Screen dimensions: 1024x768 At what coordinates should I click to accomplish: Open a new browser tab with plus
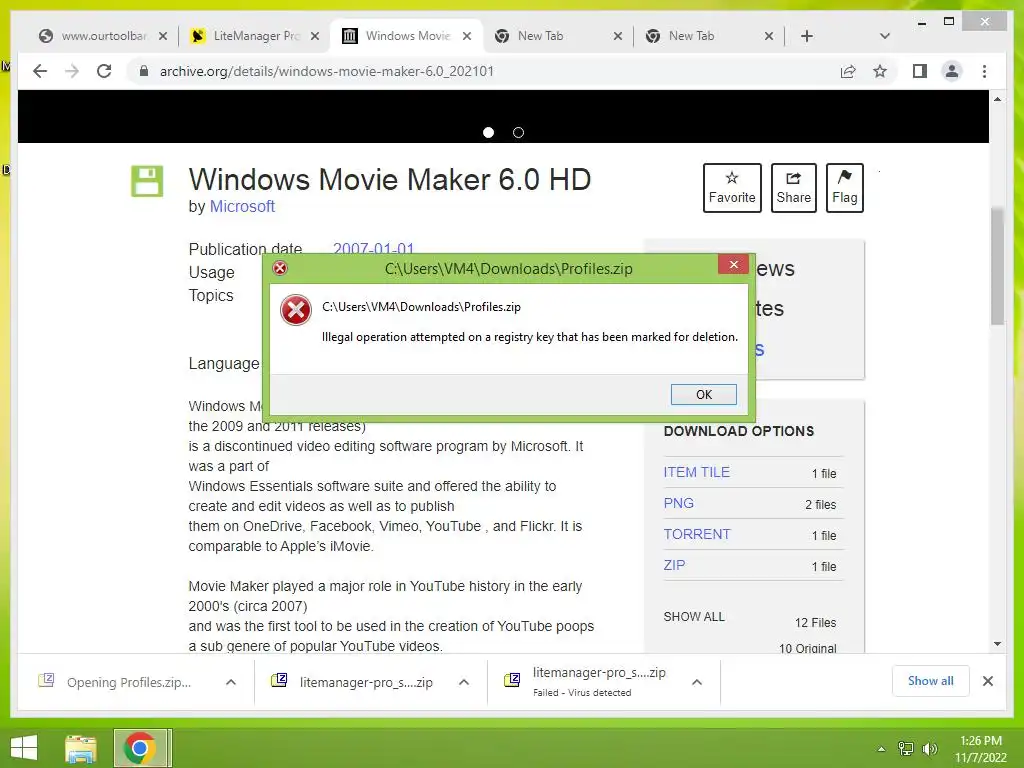tap(807, 36)
